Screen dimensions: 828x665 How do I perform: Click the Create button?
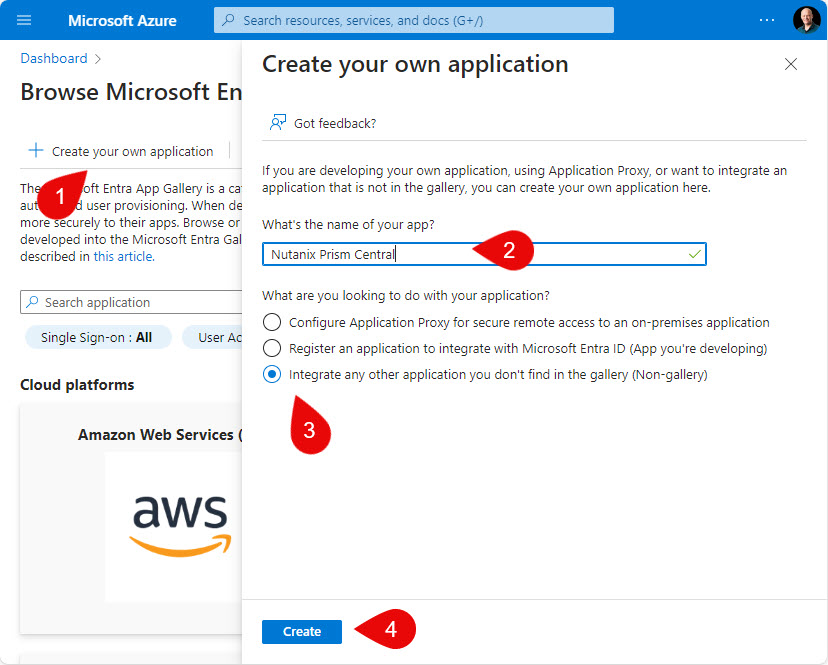[302, 631]
